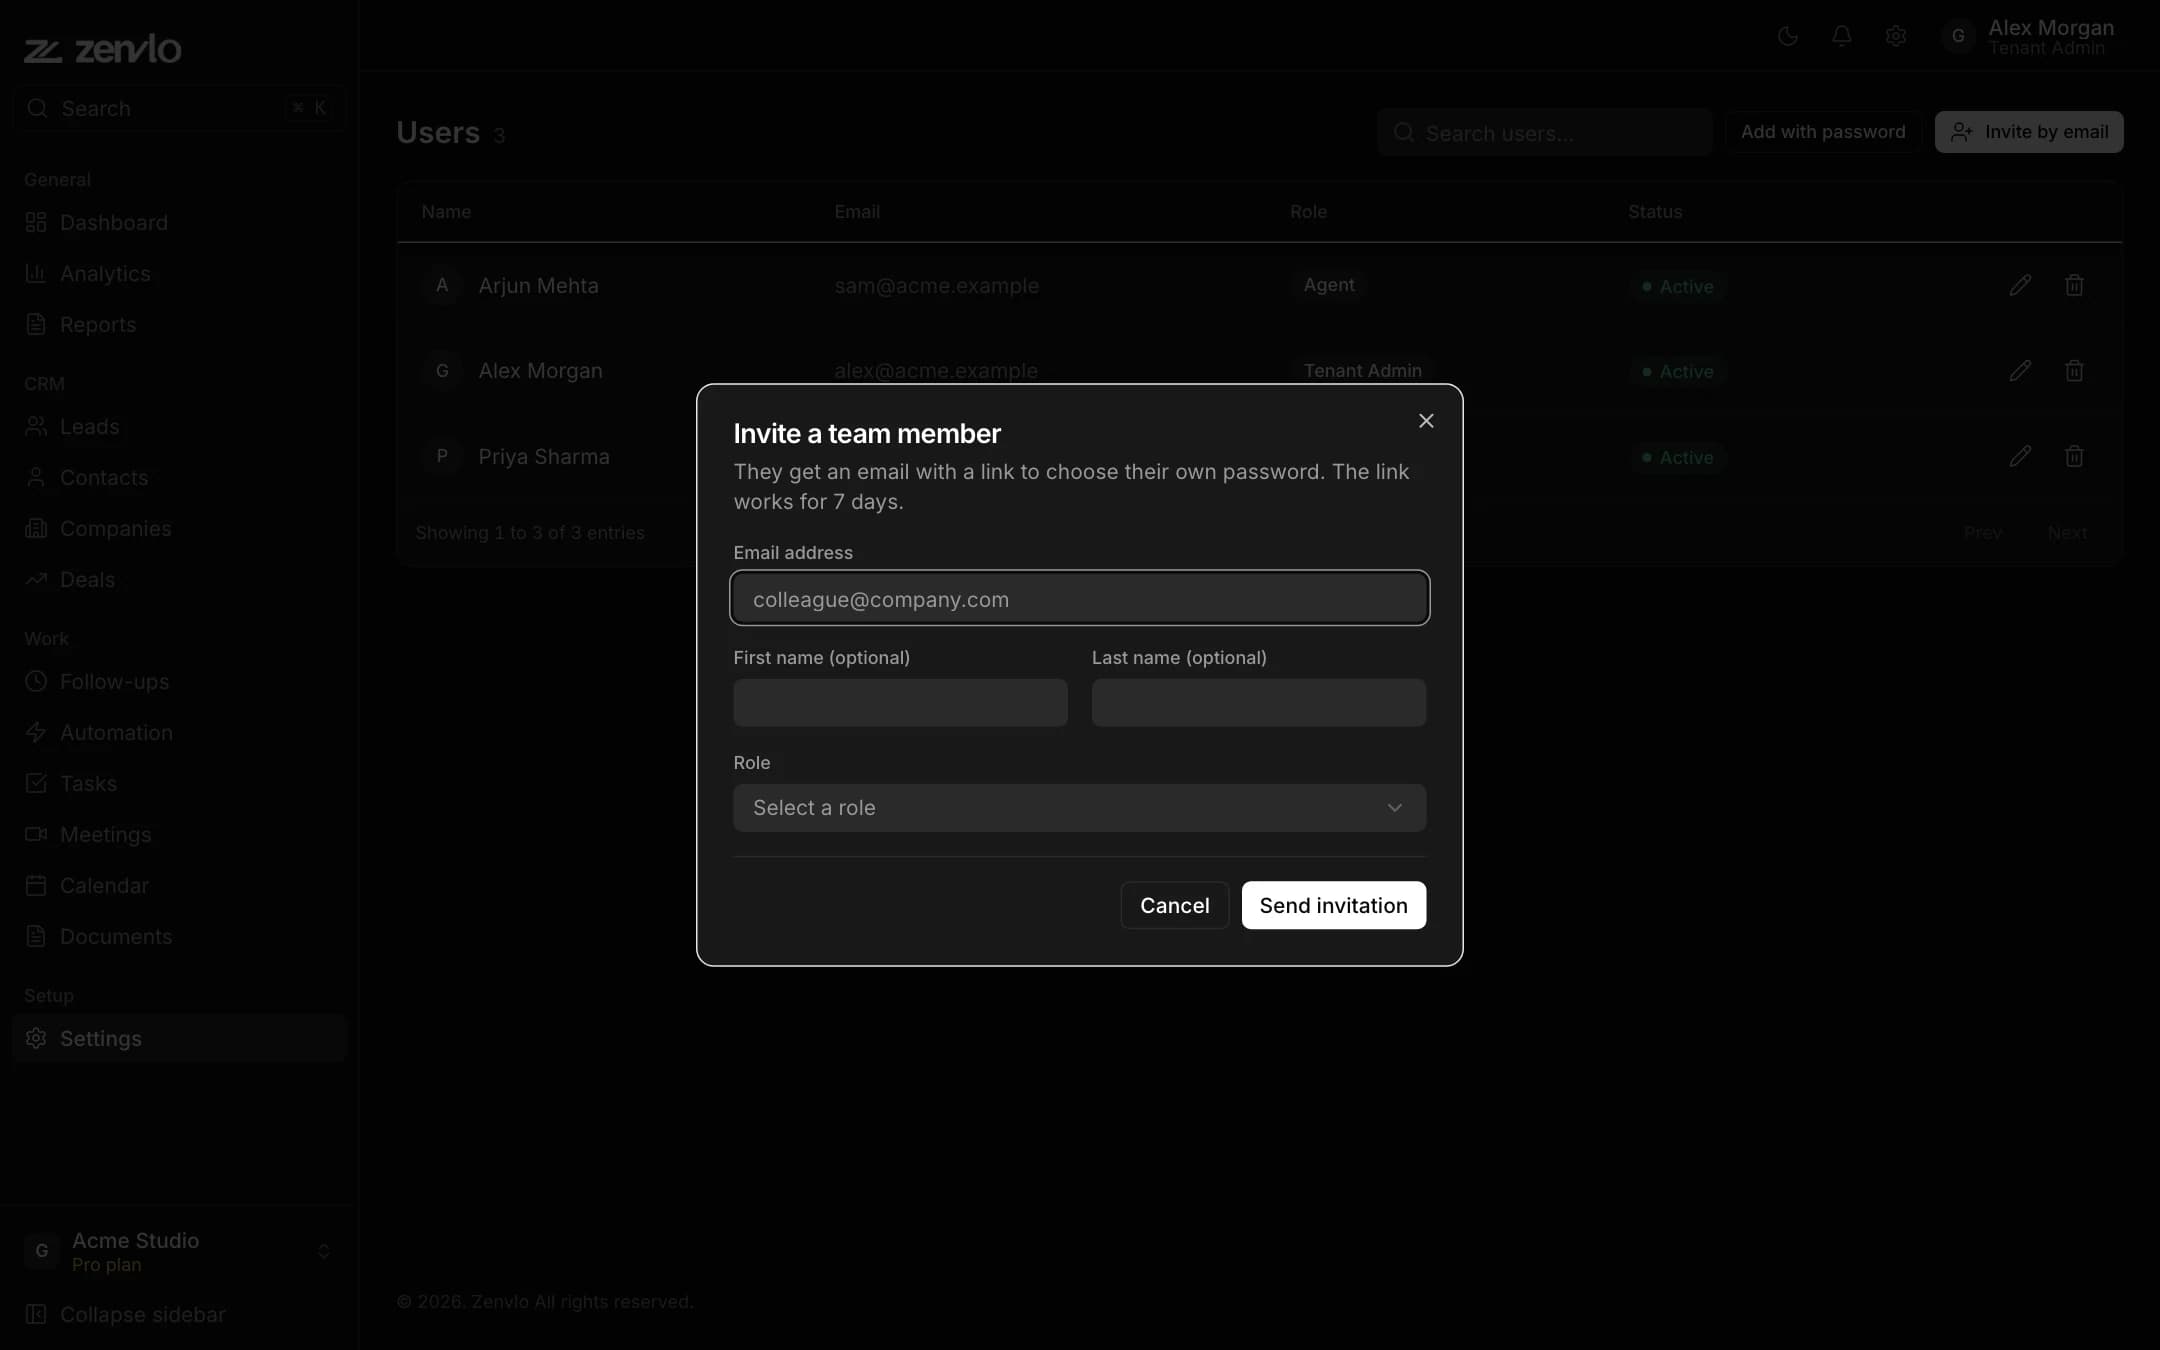Open Alex Morgan profile menu
Viewport: 2160px width, 1350px height.
2030,36
